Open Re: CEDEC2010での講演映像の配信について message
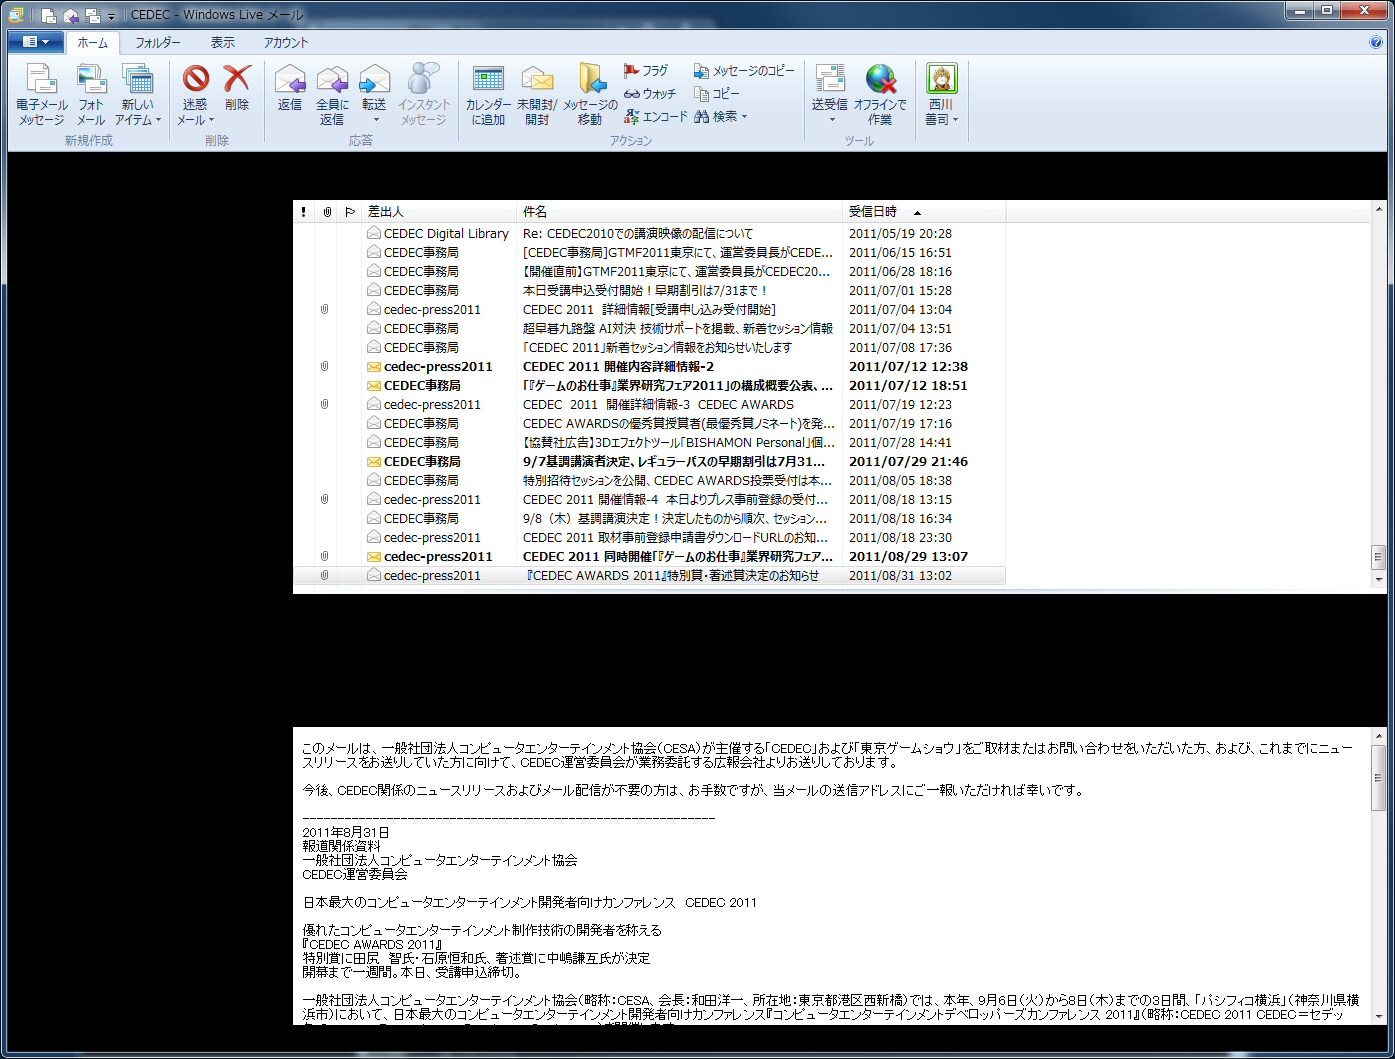 tap(649, 233)
